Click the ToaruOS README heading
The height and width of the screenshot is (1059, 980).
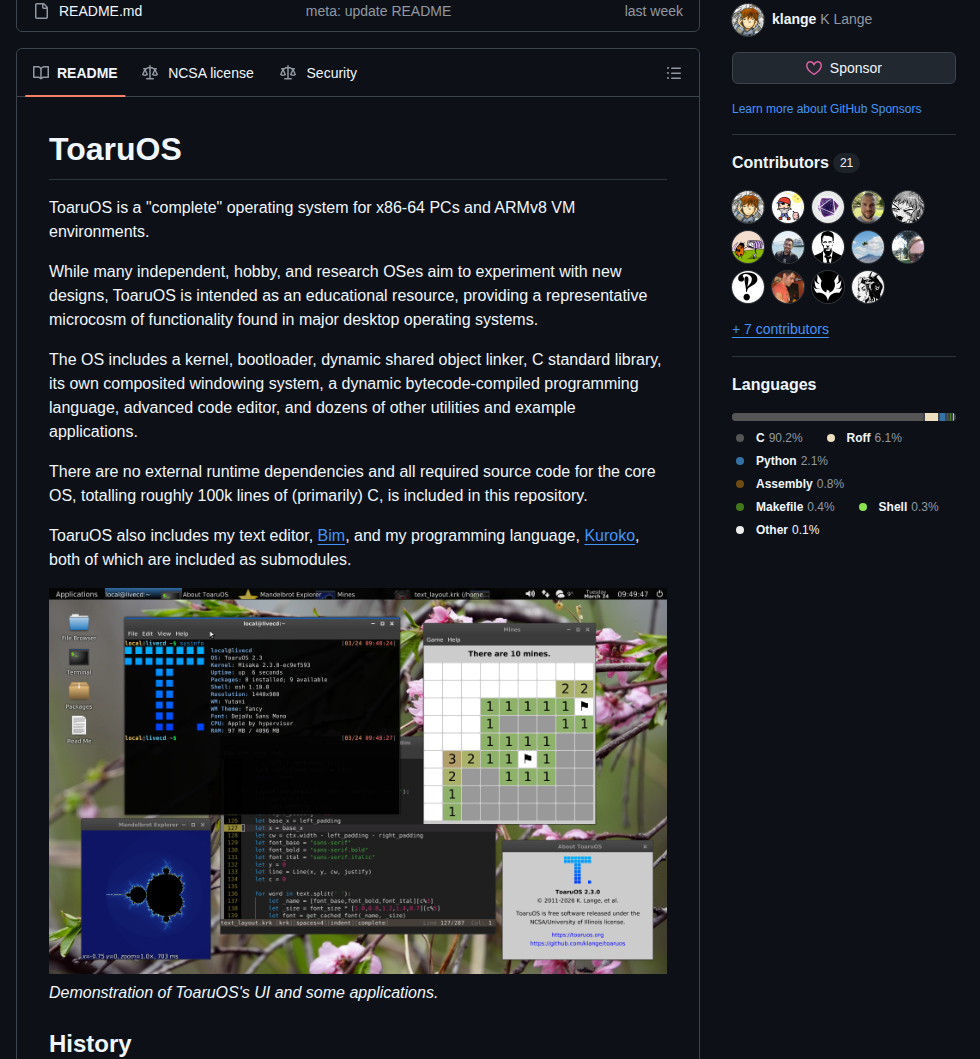(x=115, y=149)
